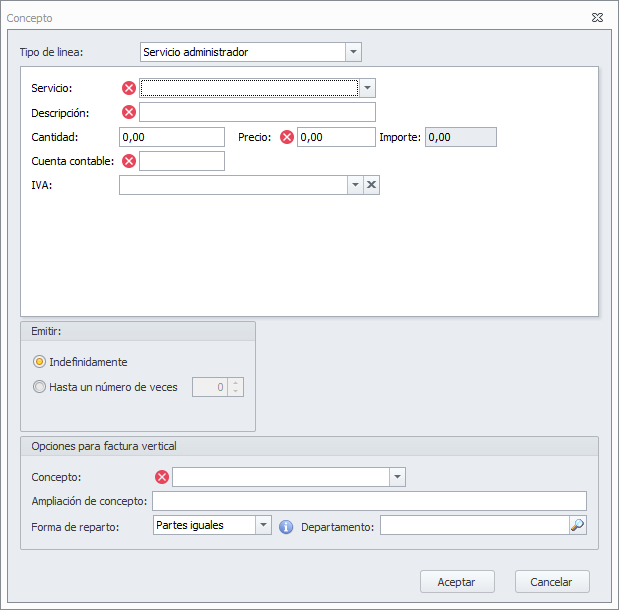
Task: Expand the Concepto combo box
Action: 397,477
